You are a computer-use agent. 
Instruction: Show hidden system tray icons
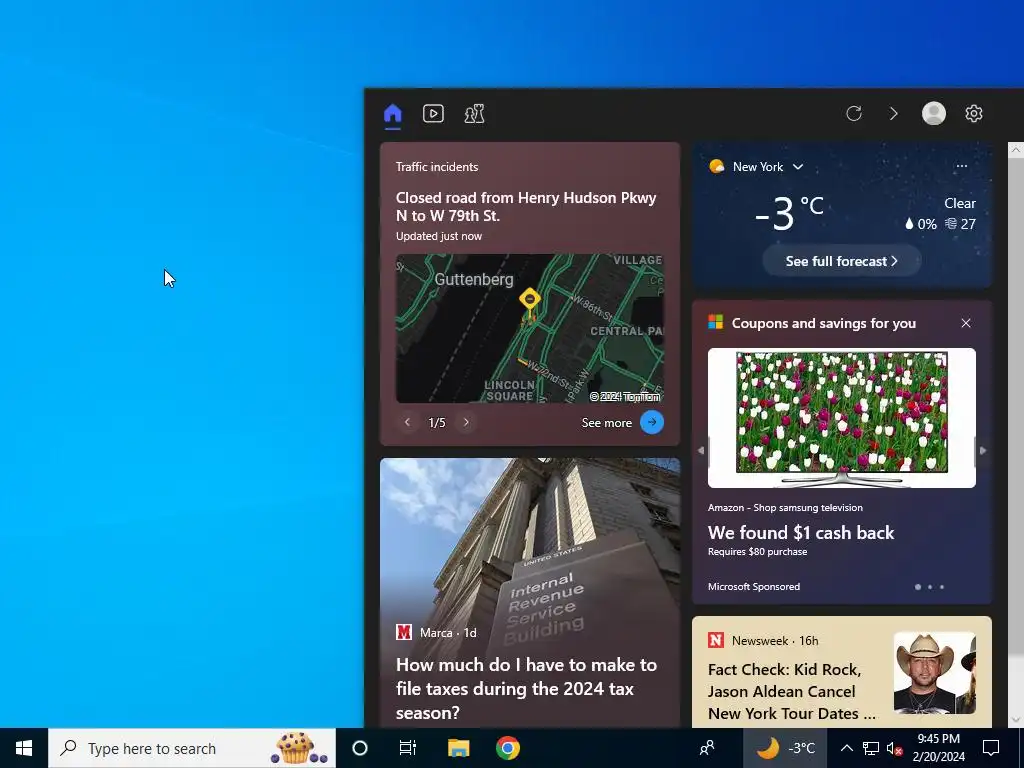point(846,748)
